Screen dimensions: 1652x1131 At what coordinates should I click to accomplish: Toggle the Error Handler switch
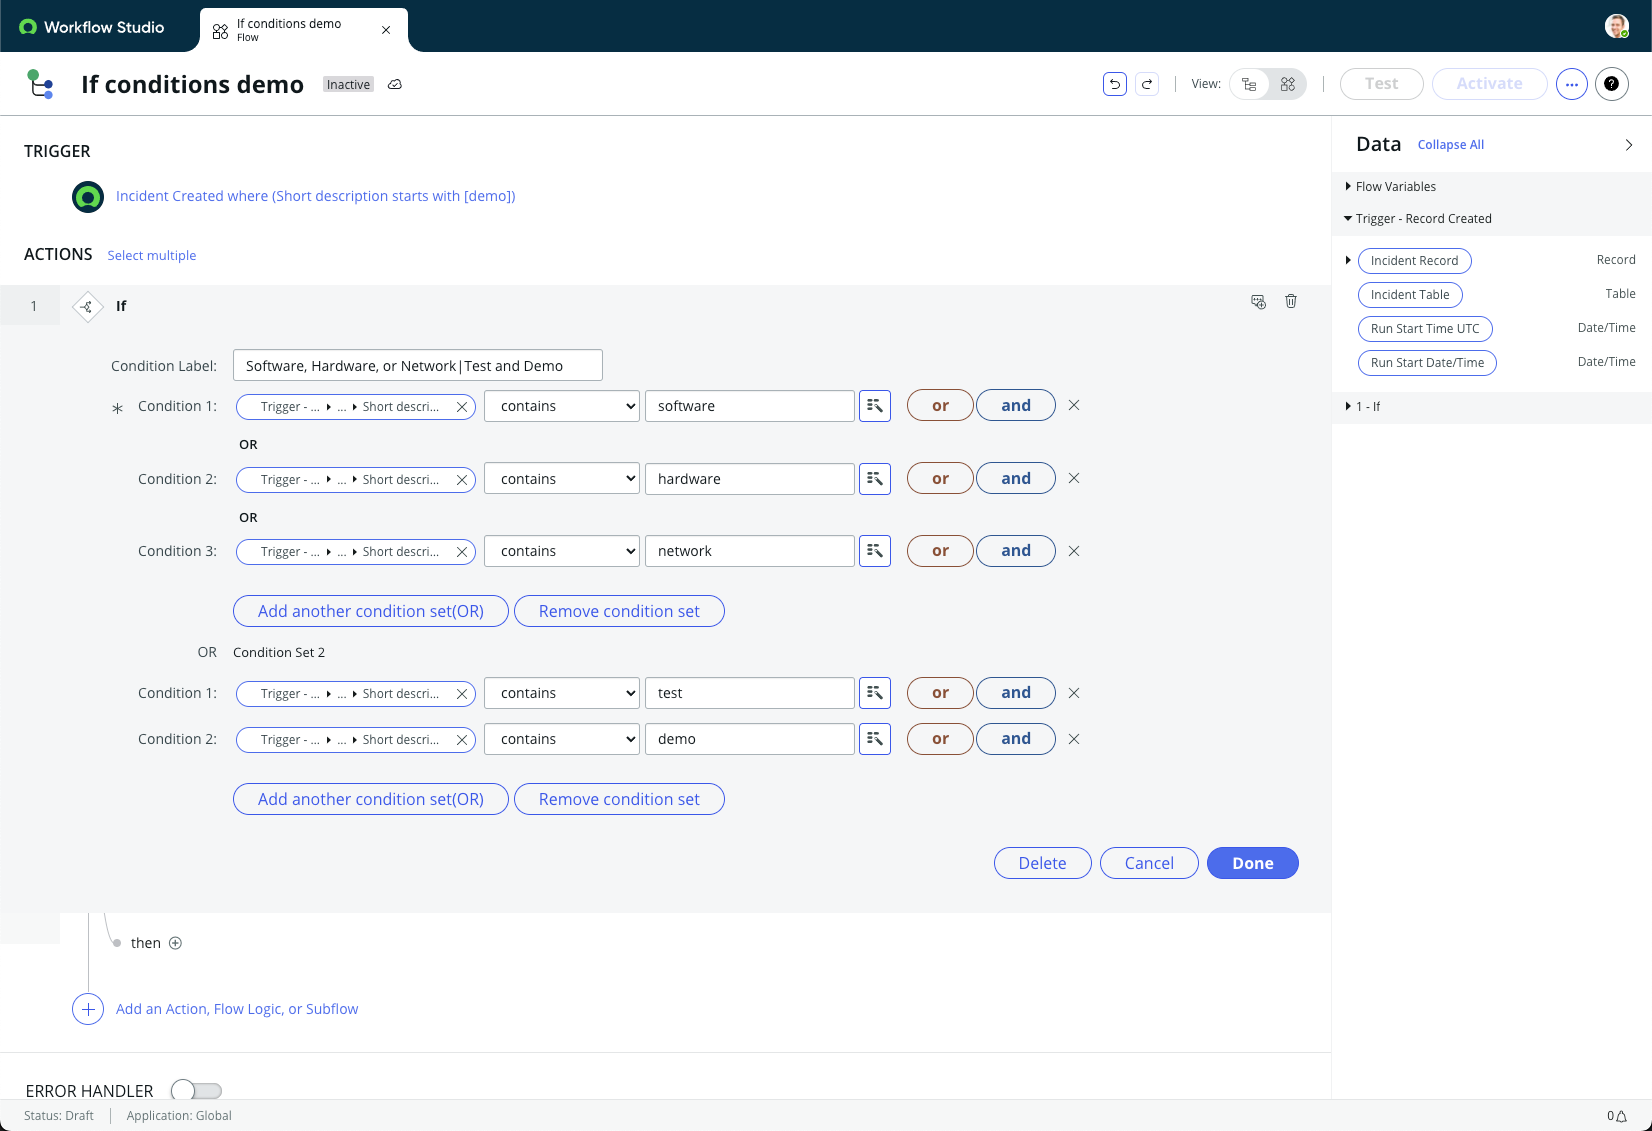click(x=196, y=1090)
